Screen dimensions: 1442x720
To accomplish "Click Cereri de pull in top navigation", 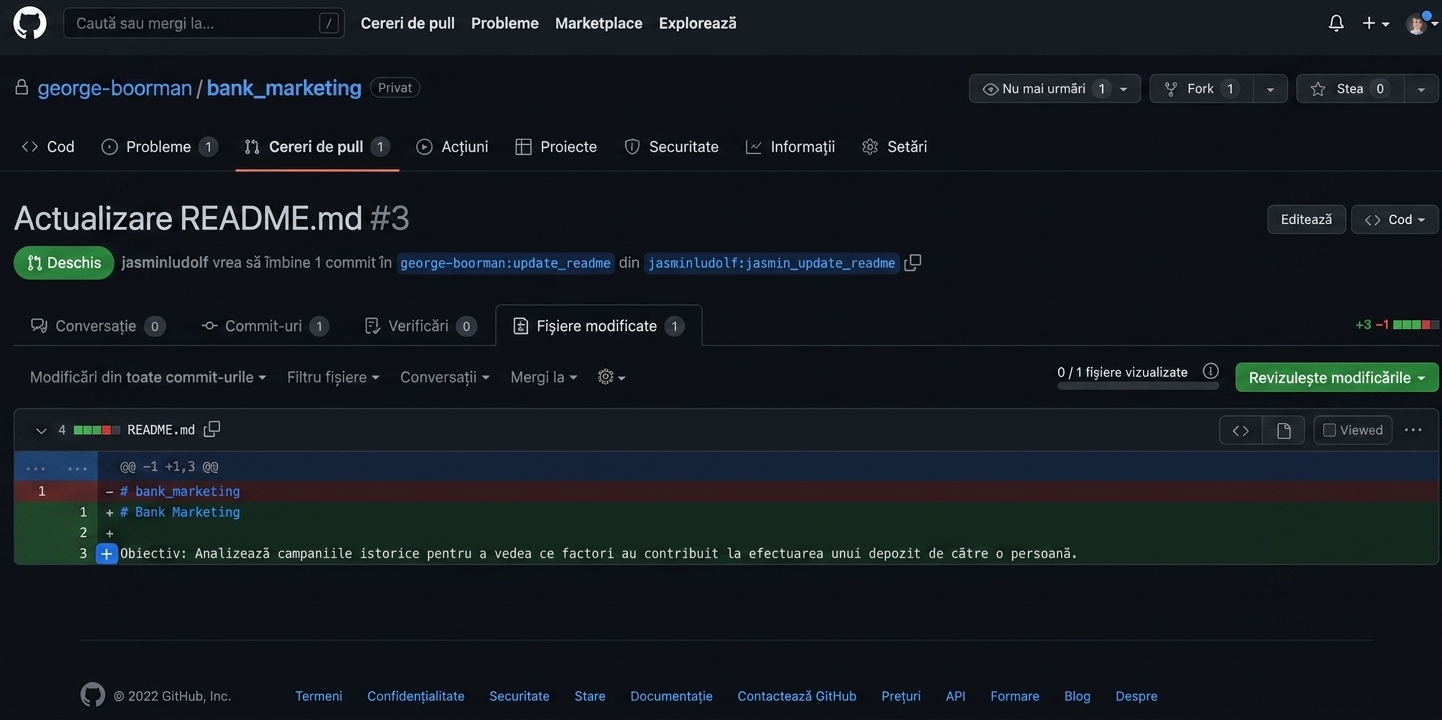I will click(408, 23).
